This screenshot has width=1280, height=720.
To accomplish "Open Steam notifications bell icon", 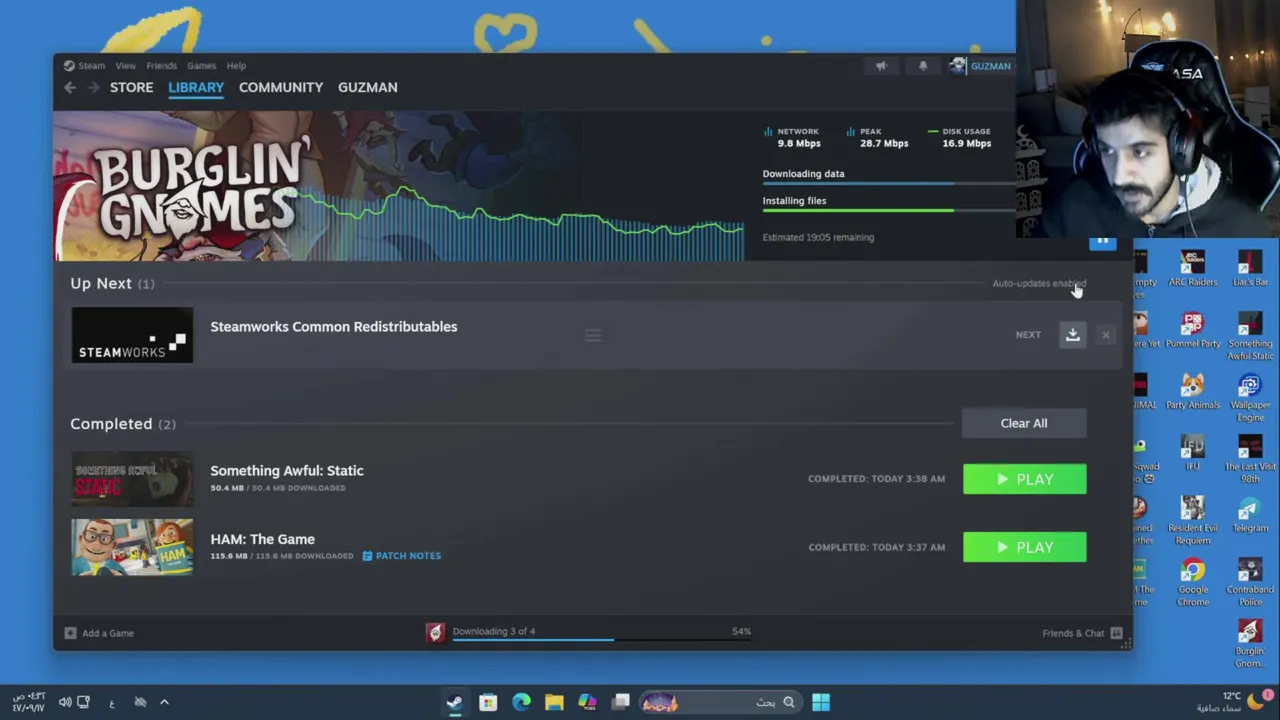I will point(923,66).
